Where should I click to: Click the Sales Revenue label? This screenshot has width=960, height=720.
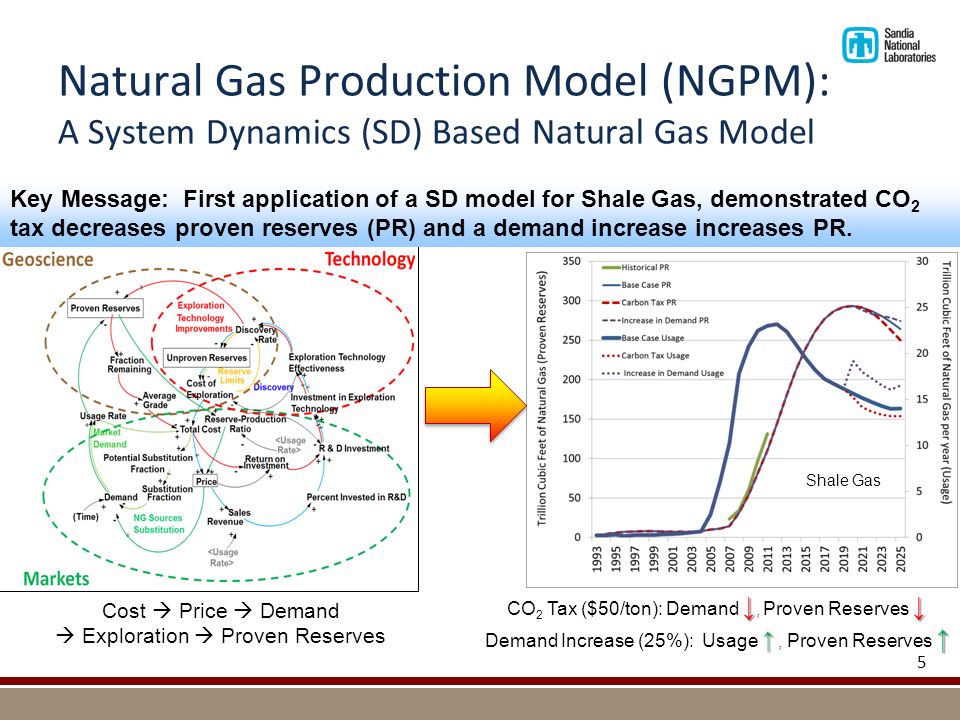pyautogui.click(x=230, y=517)
